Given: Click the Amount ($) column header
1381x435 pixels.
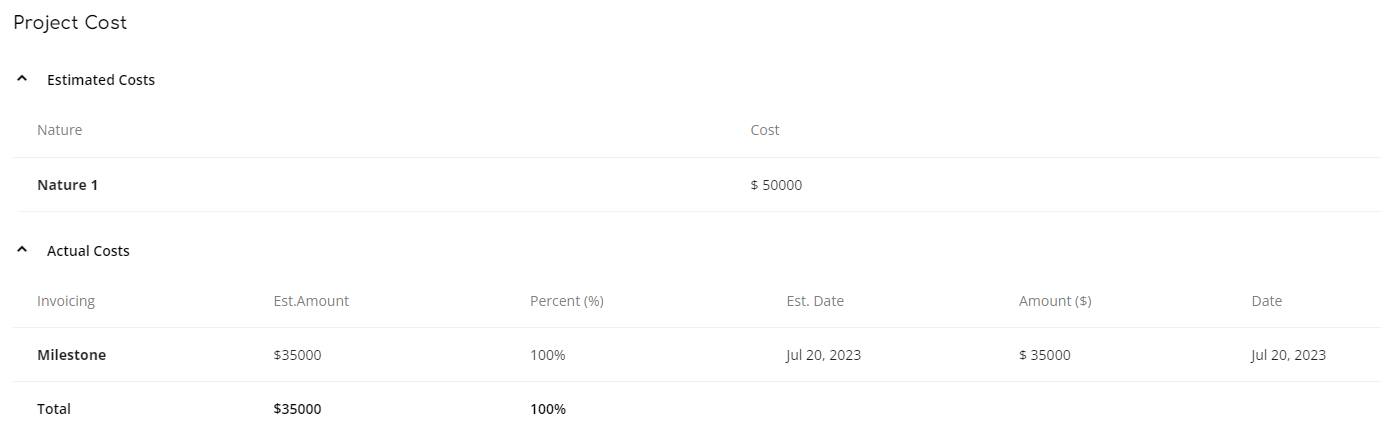Looking at the screenshot, I should pyautogui.click(x=1055, y=301).
